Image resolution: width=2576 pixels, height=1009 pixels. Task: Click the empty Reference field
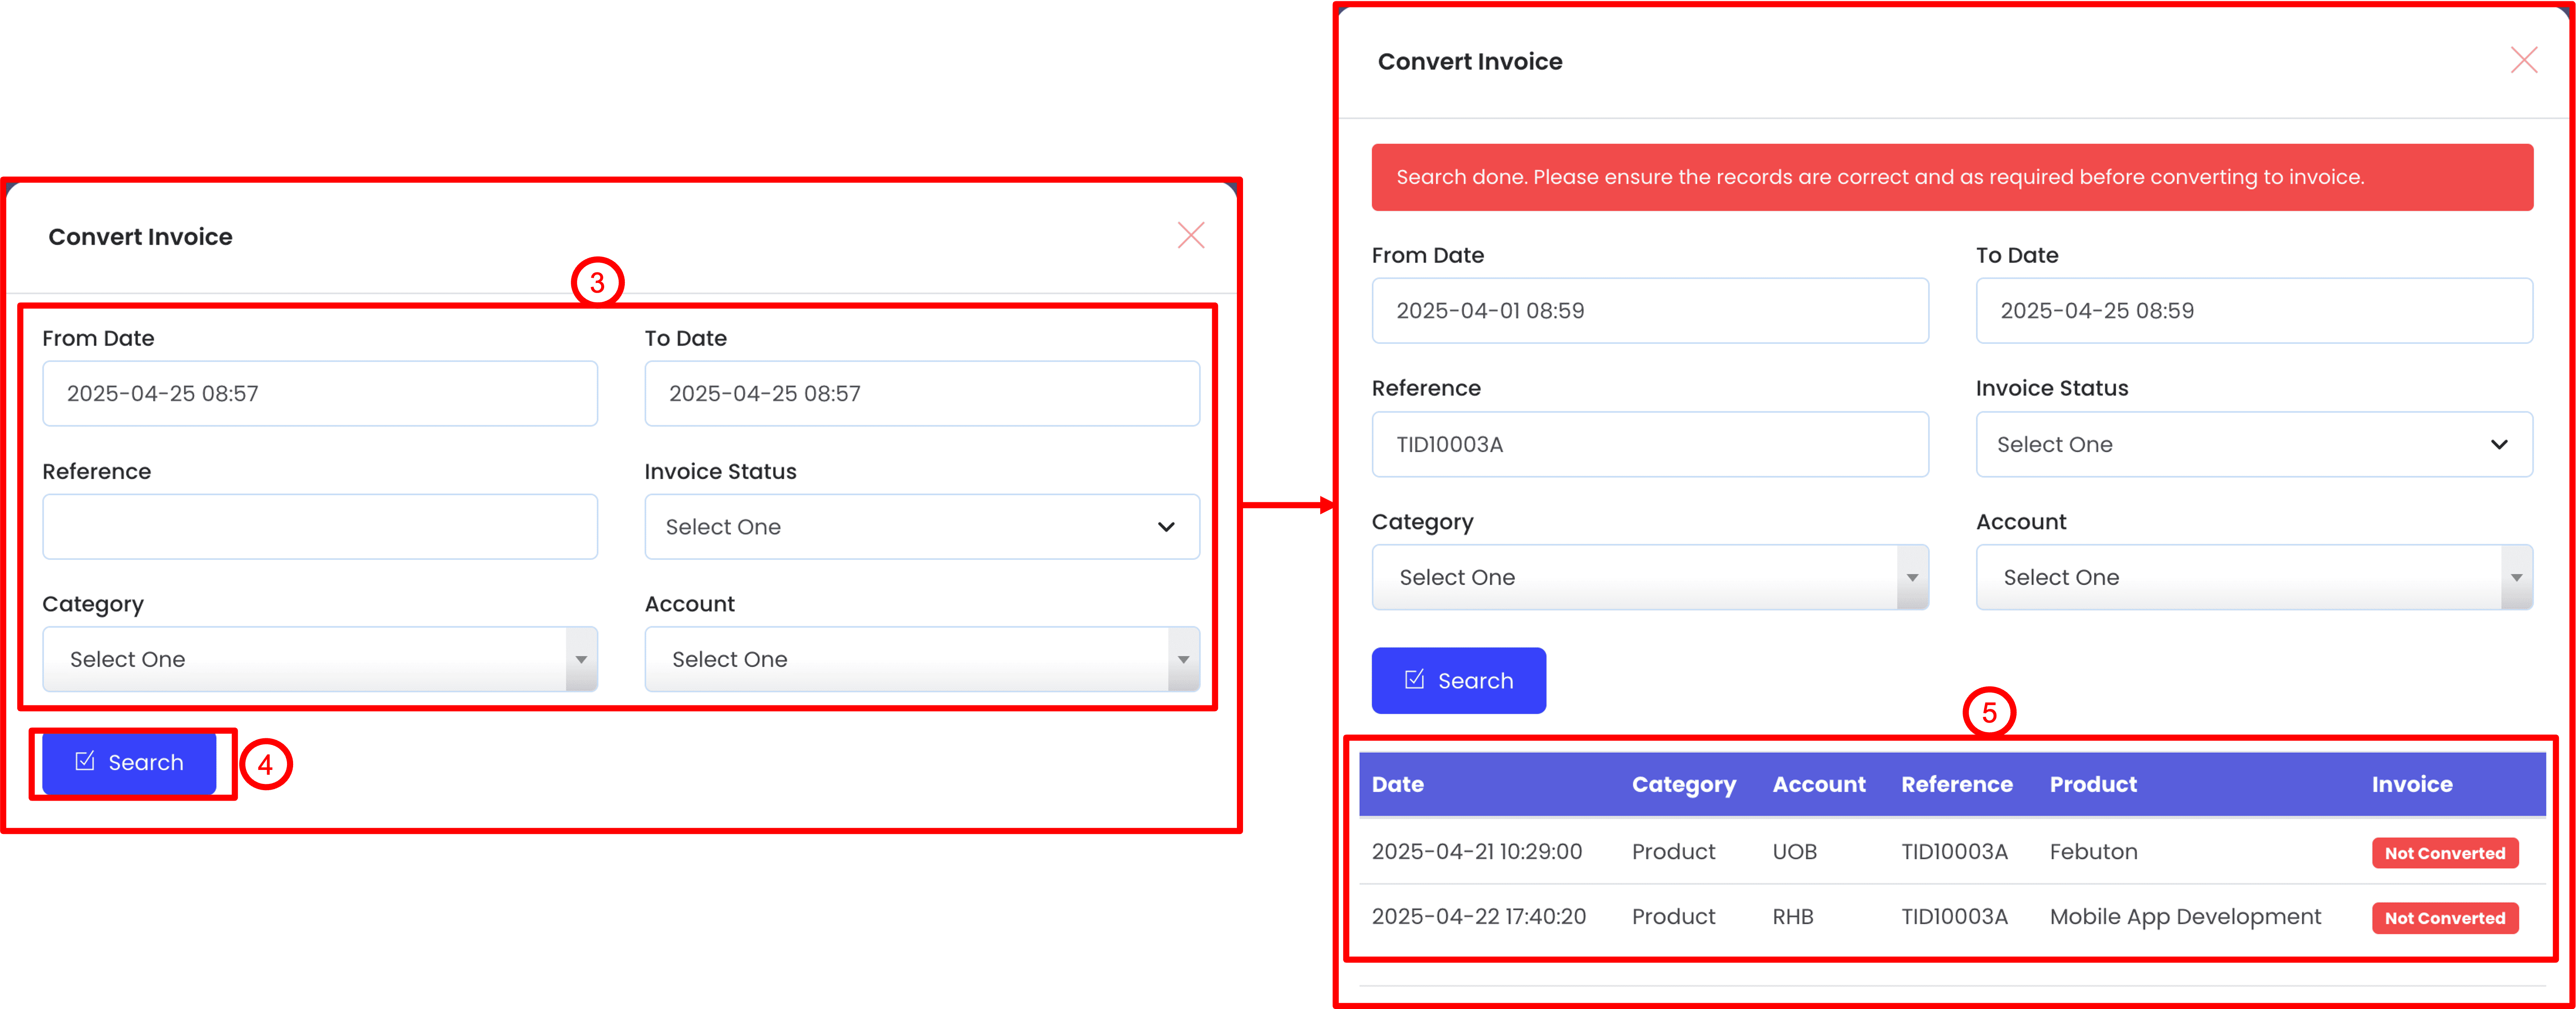coord(319,527)
